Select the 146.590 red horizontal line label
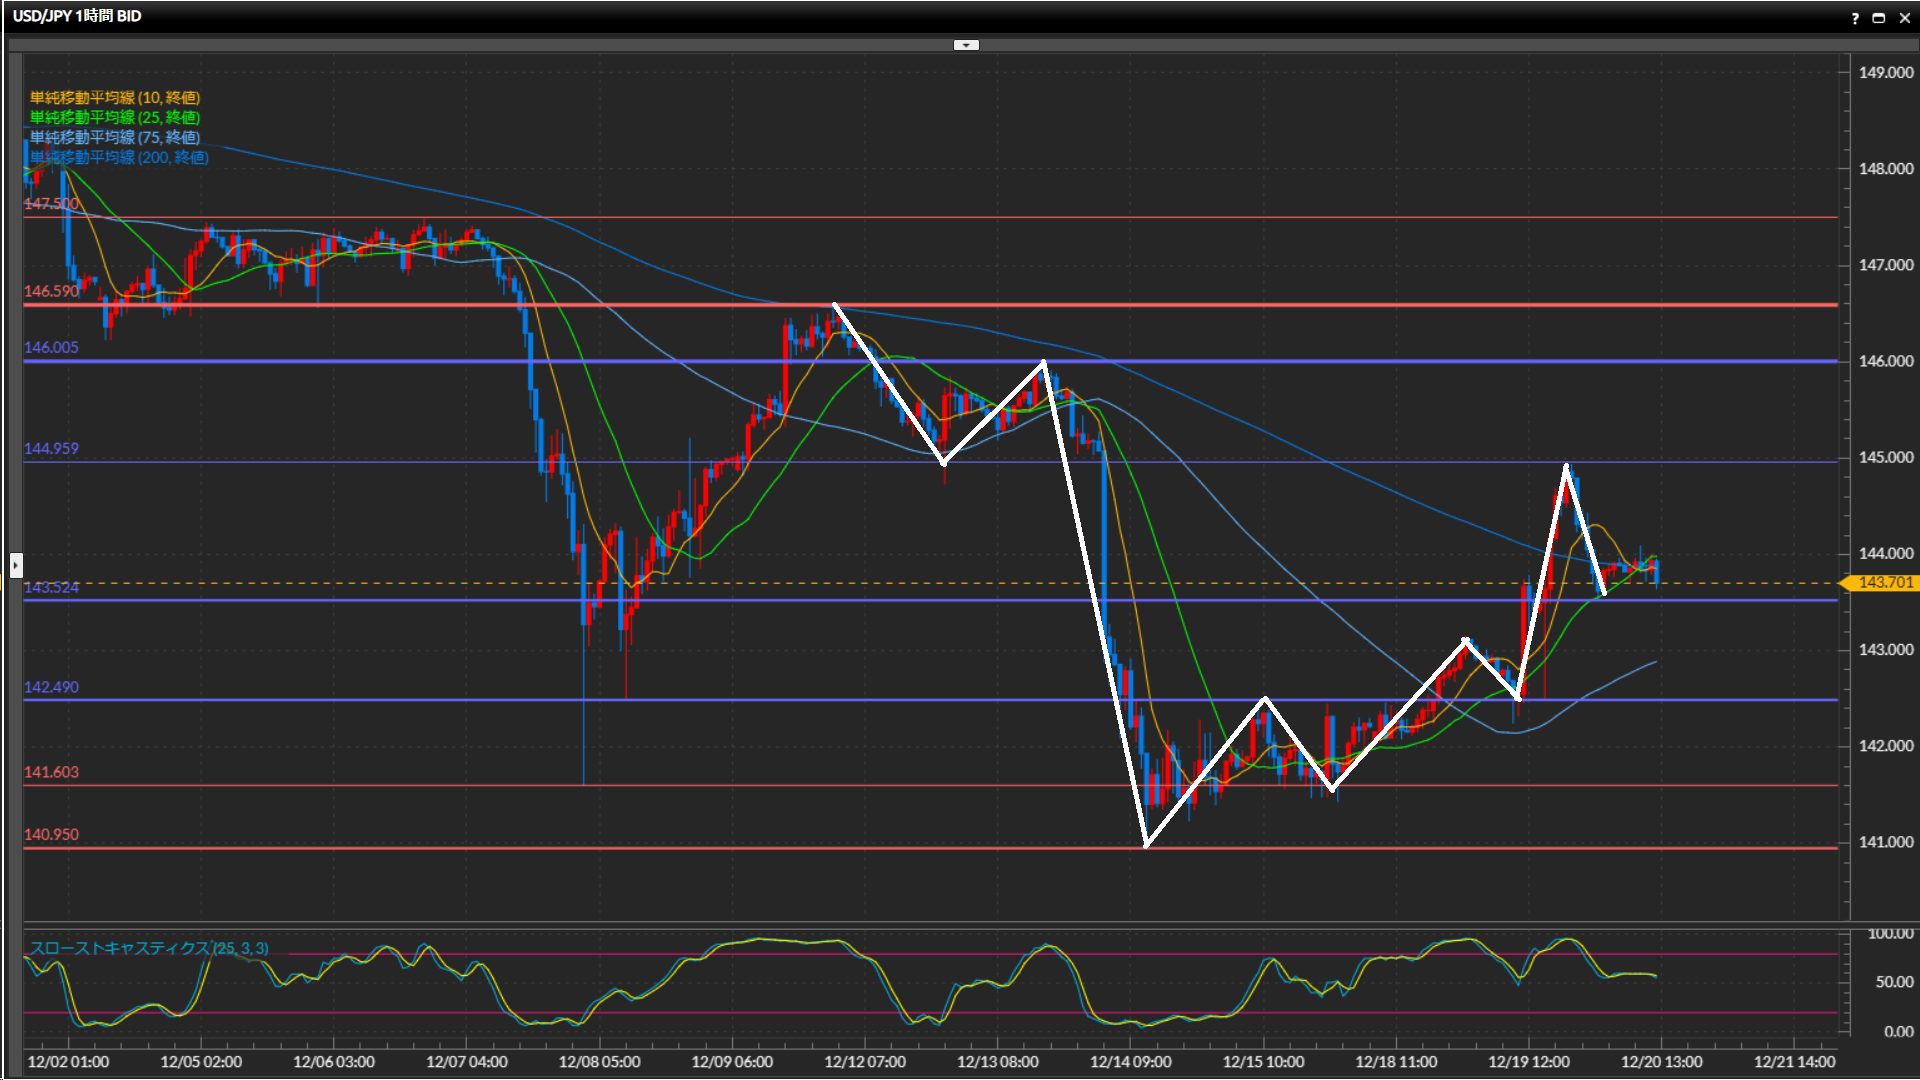This screenshot has width=1920, height=1080. click(x=51, y=291)
